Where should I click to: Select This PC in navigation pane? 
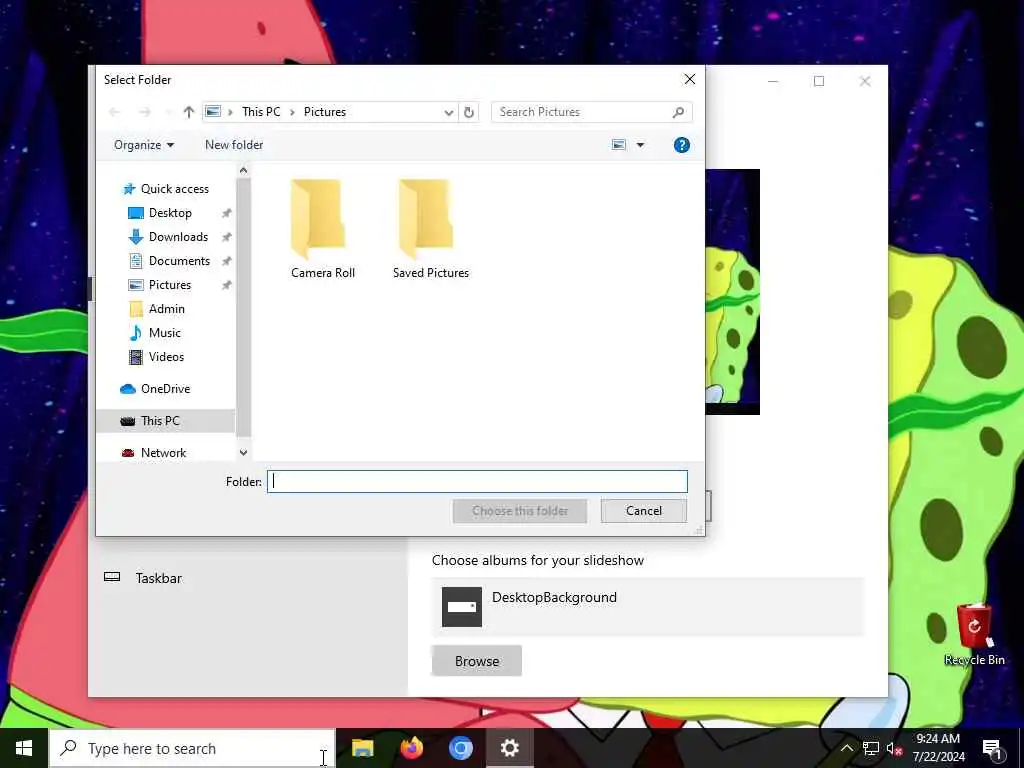(165, 421)
